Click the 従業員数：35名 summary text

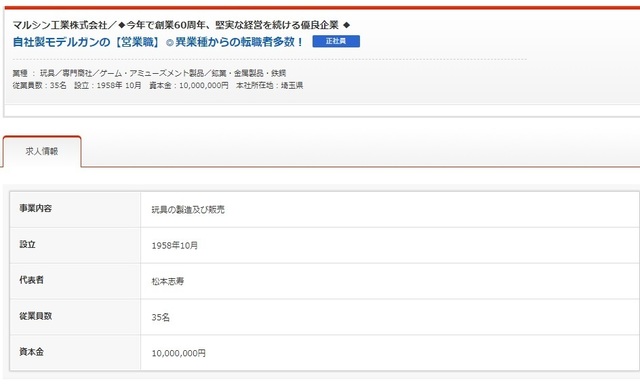coord(40,85)
